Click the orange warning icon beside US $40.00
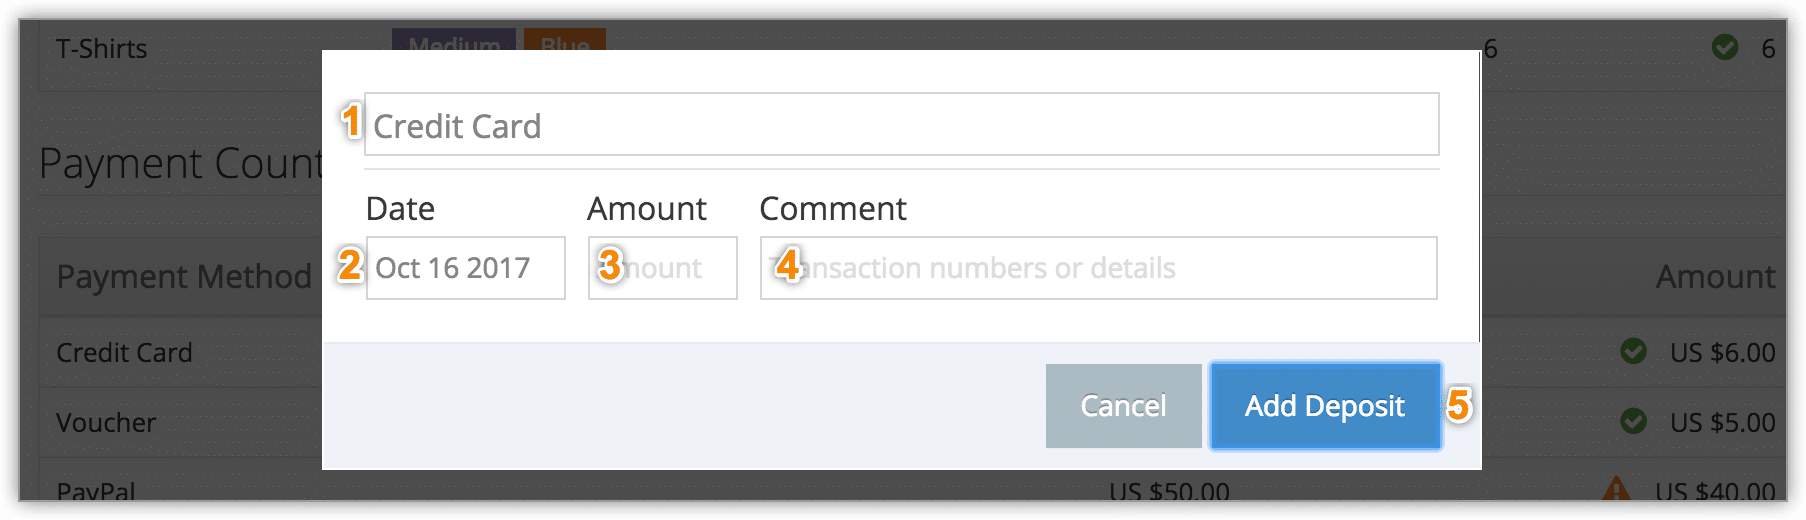The width and height of the screenshot is (1806, 520). (1616, 489)
